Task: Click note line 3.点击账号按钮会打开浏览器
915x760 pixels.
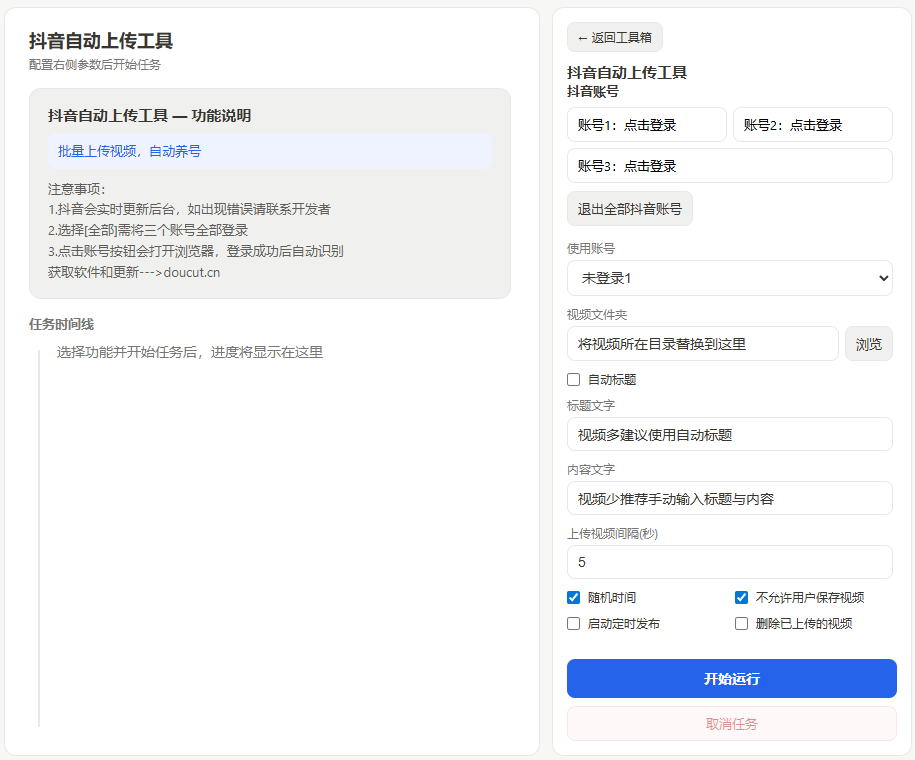Action: [x=195, y=252]
